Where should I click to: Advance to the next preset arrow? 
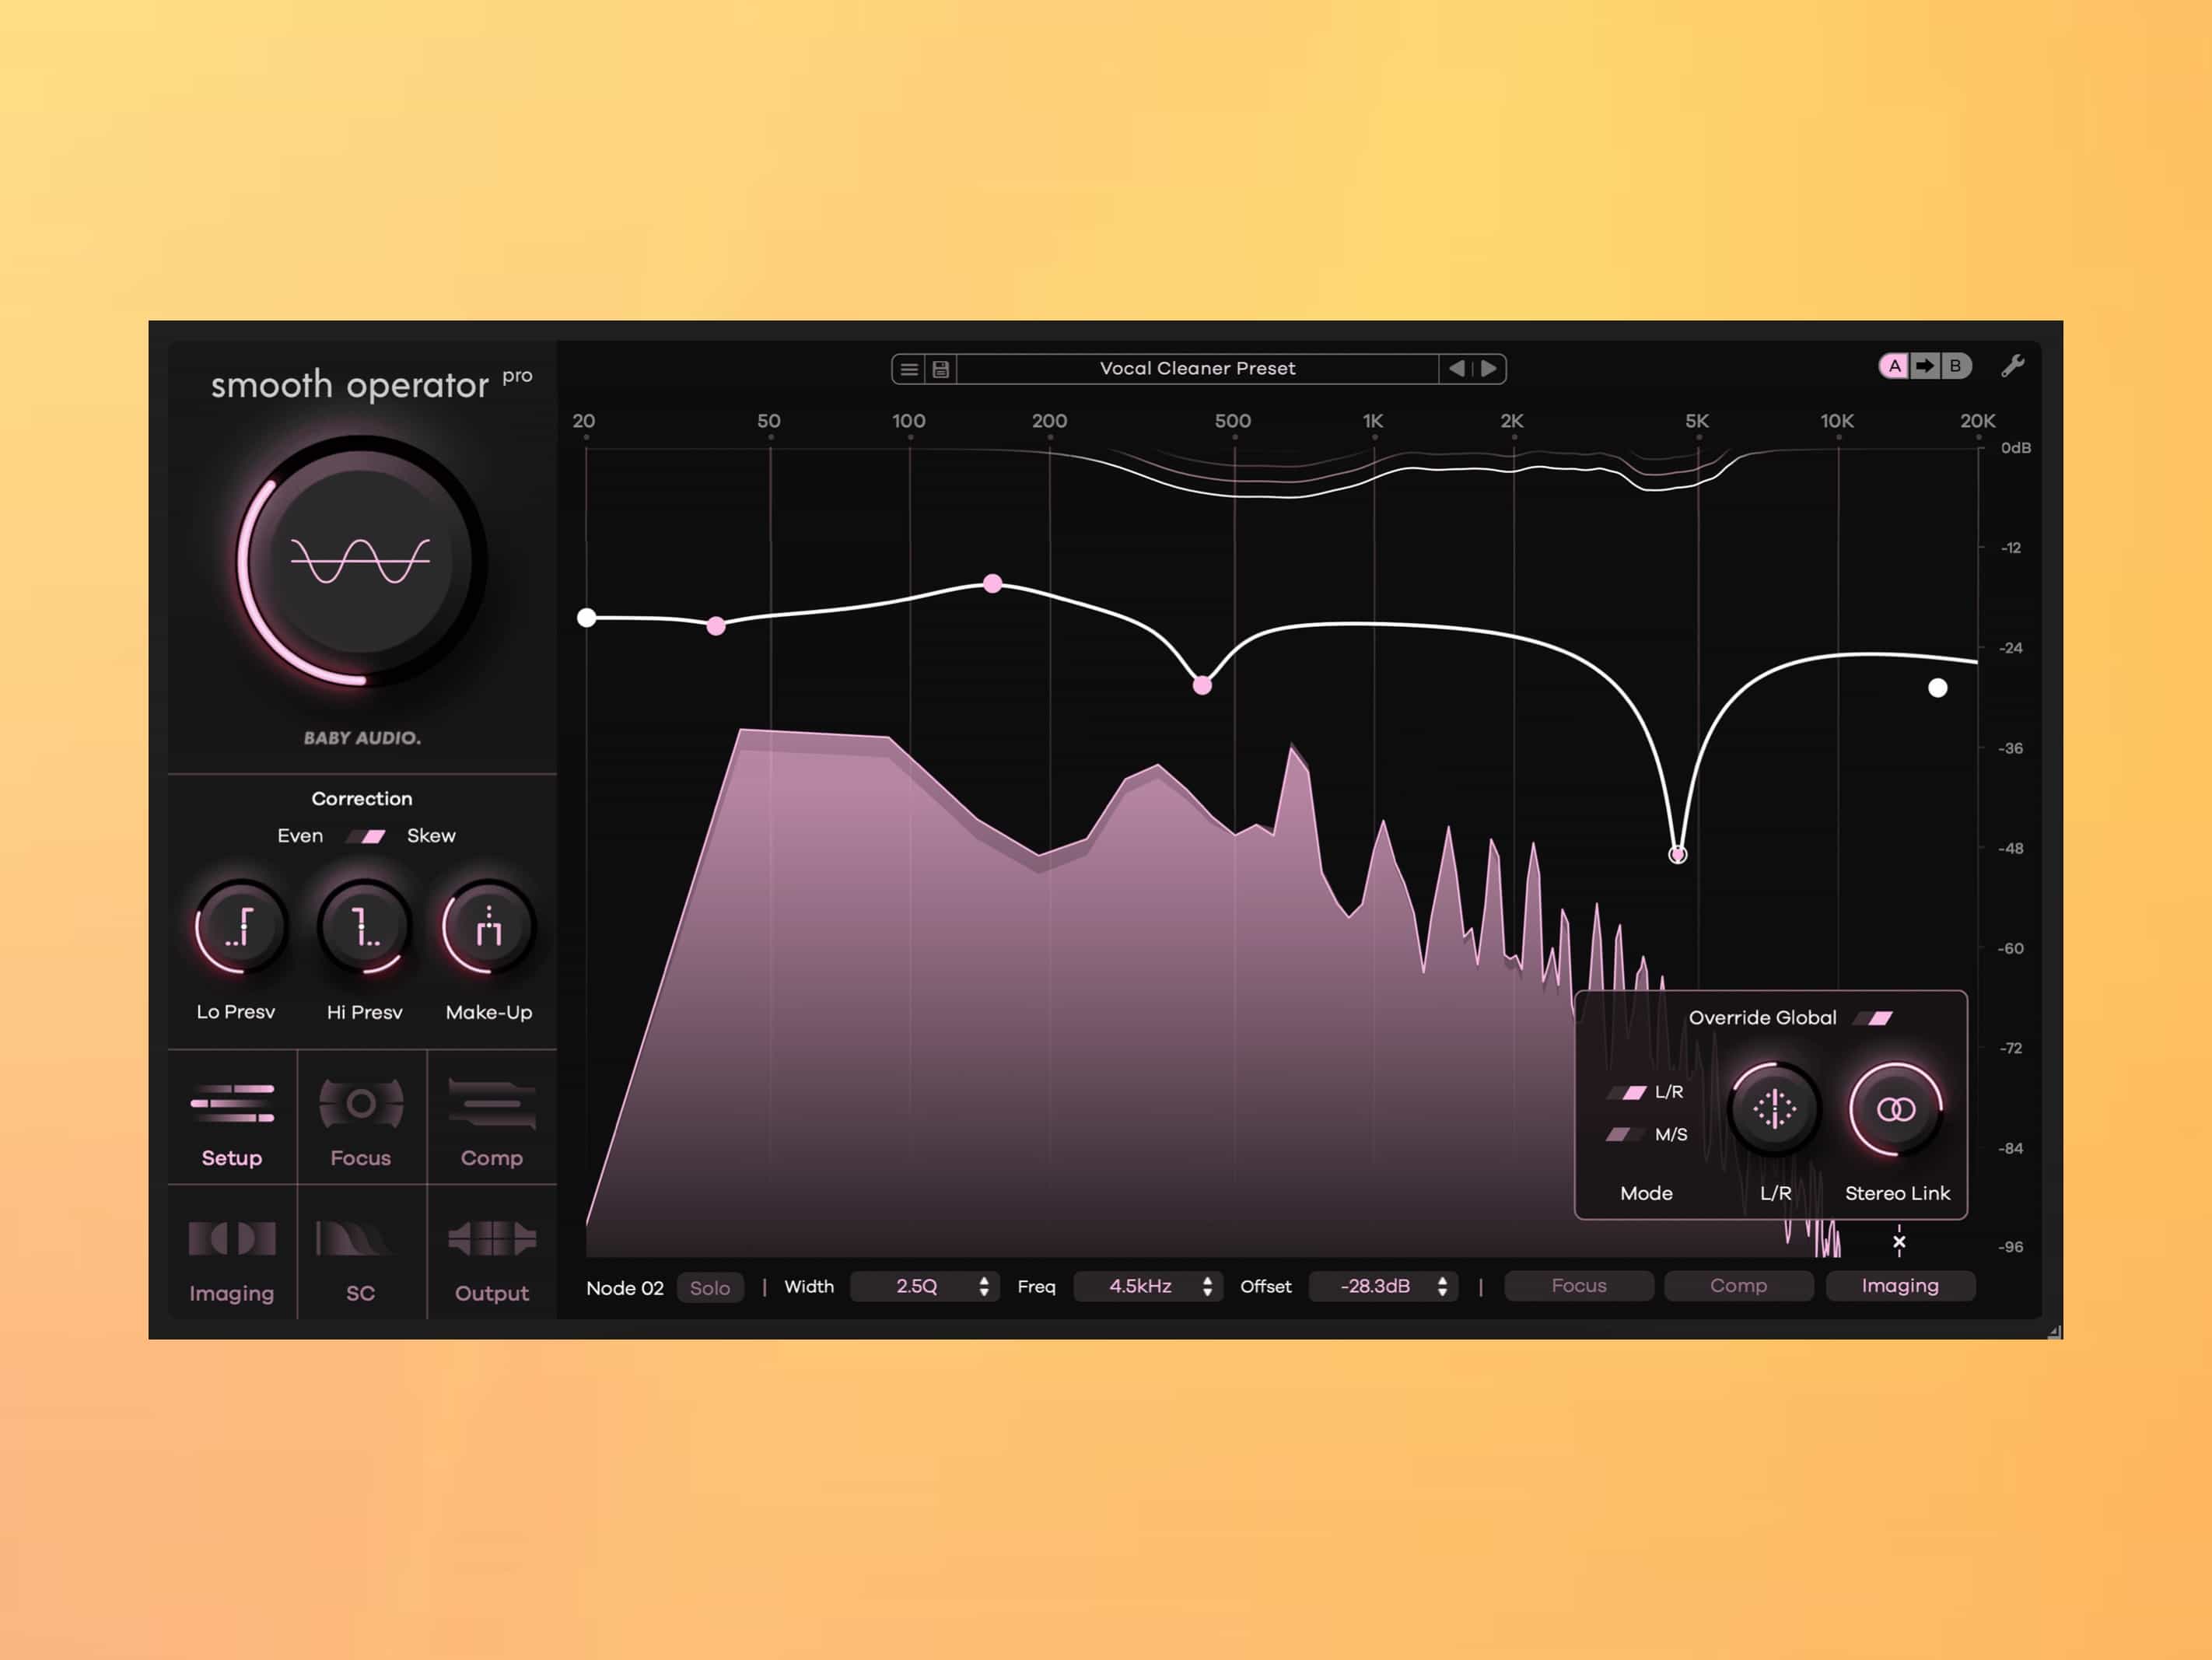[1489, 368]
